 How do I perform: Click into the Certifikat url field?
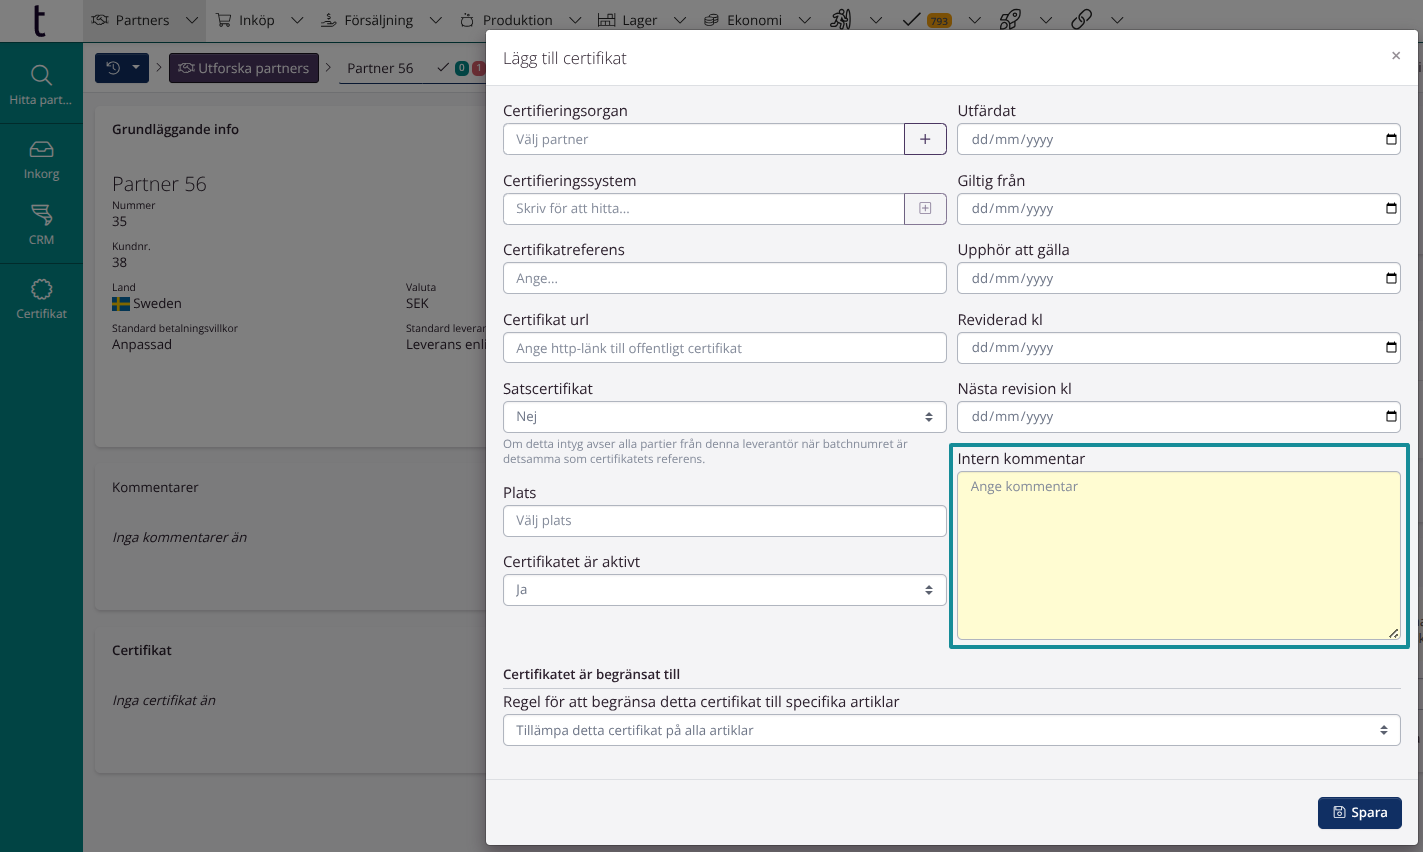point(724,348)
